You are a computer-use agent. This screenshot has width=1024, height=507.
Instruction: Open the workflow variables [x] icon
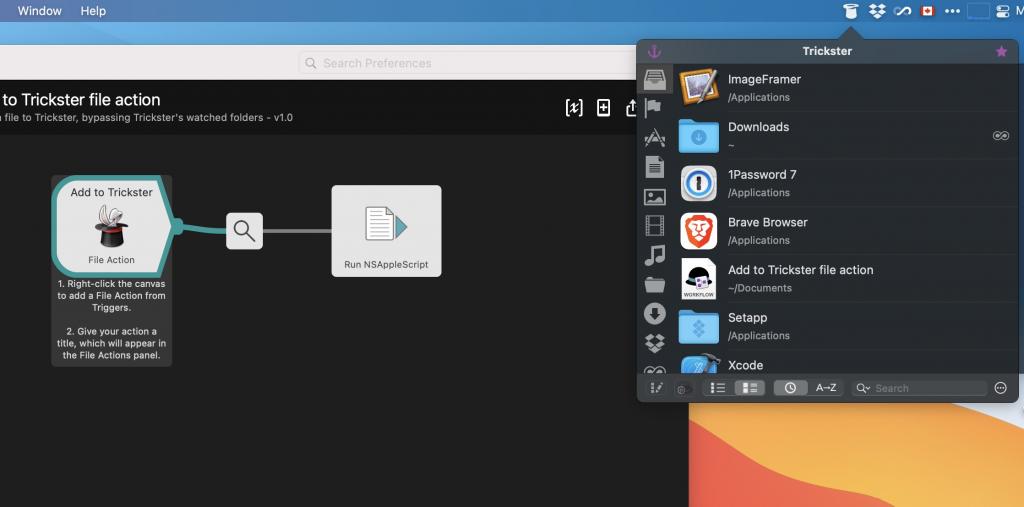tap(574, 108)
